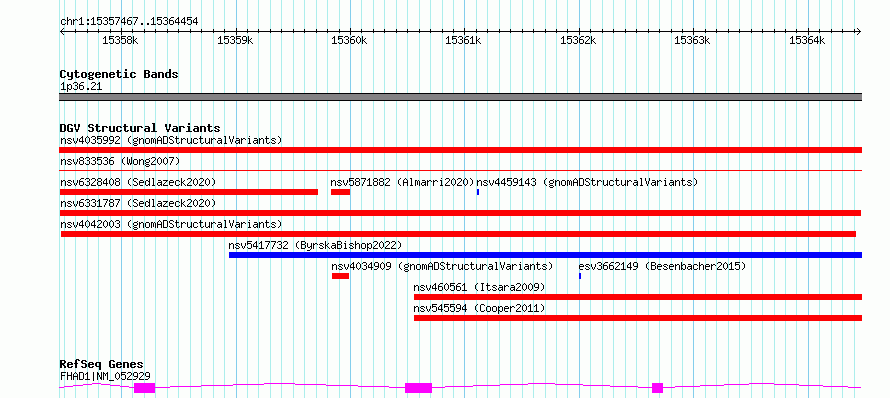Screen dimensions: 890x398
Task: Click the left arrowhead of the ruler
Action: click(x=62, y=31)
